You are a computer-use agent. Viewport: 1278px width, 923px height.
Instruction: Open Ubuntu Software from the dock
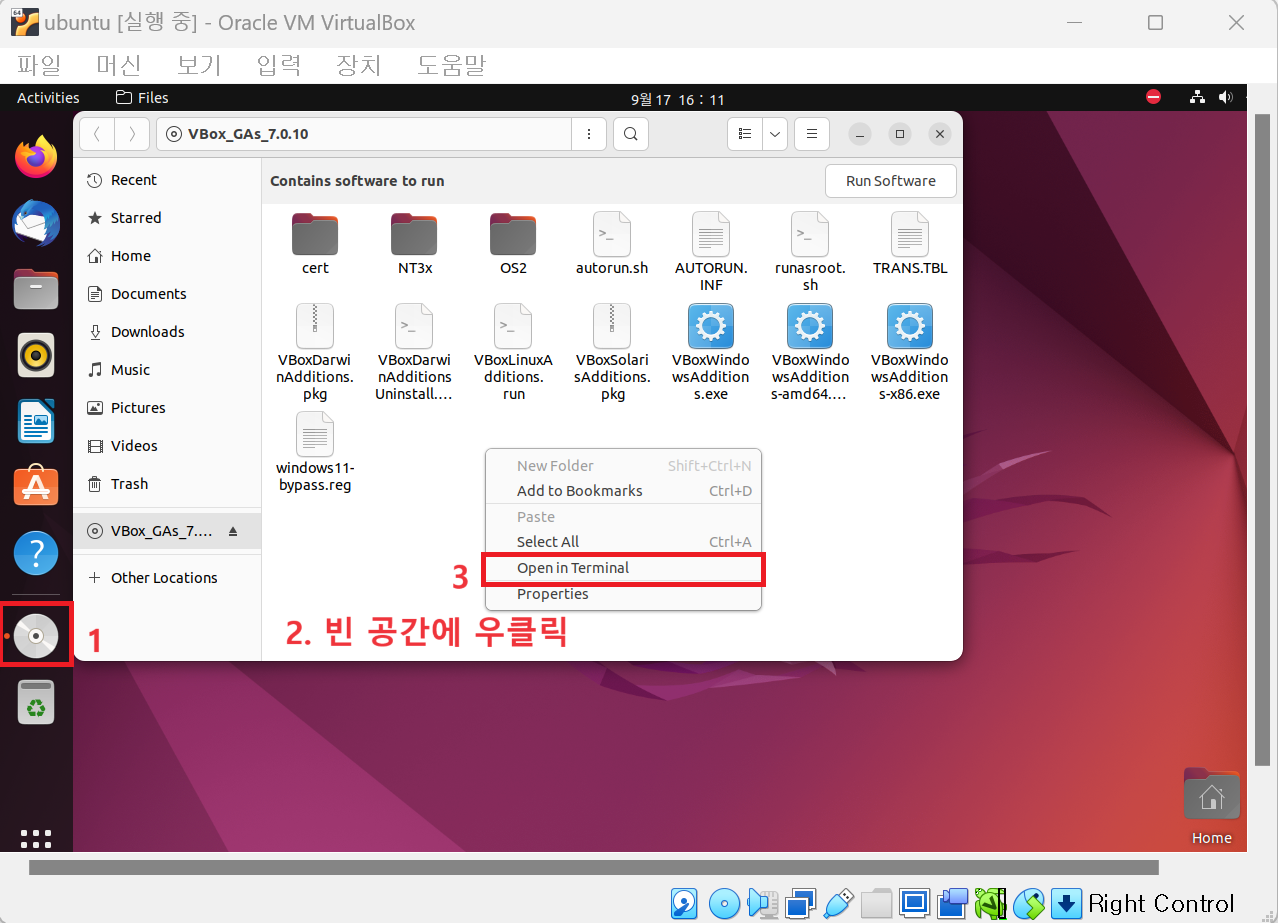(36, 487)
